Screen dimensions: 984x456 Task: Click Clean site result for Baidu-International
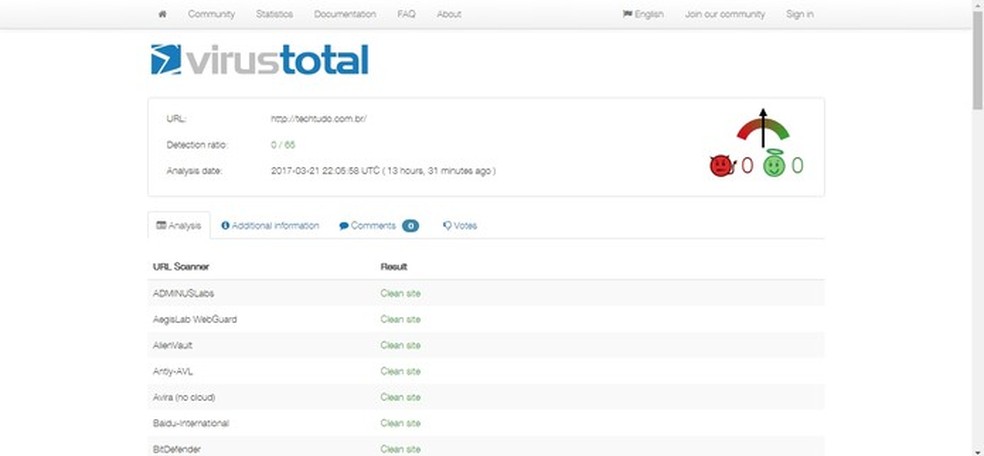point(400,423)
